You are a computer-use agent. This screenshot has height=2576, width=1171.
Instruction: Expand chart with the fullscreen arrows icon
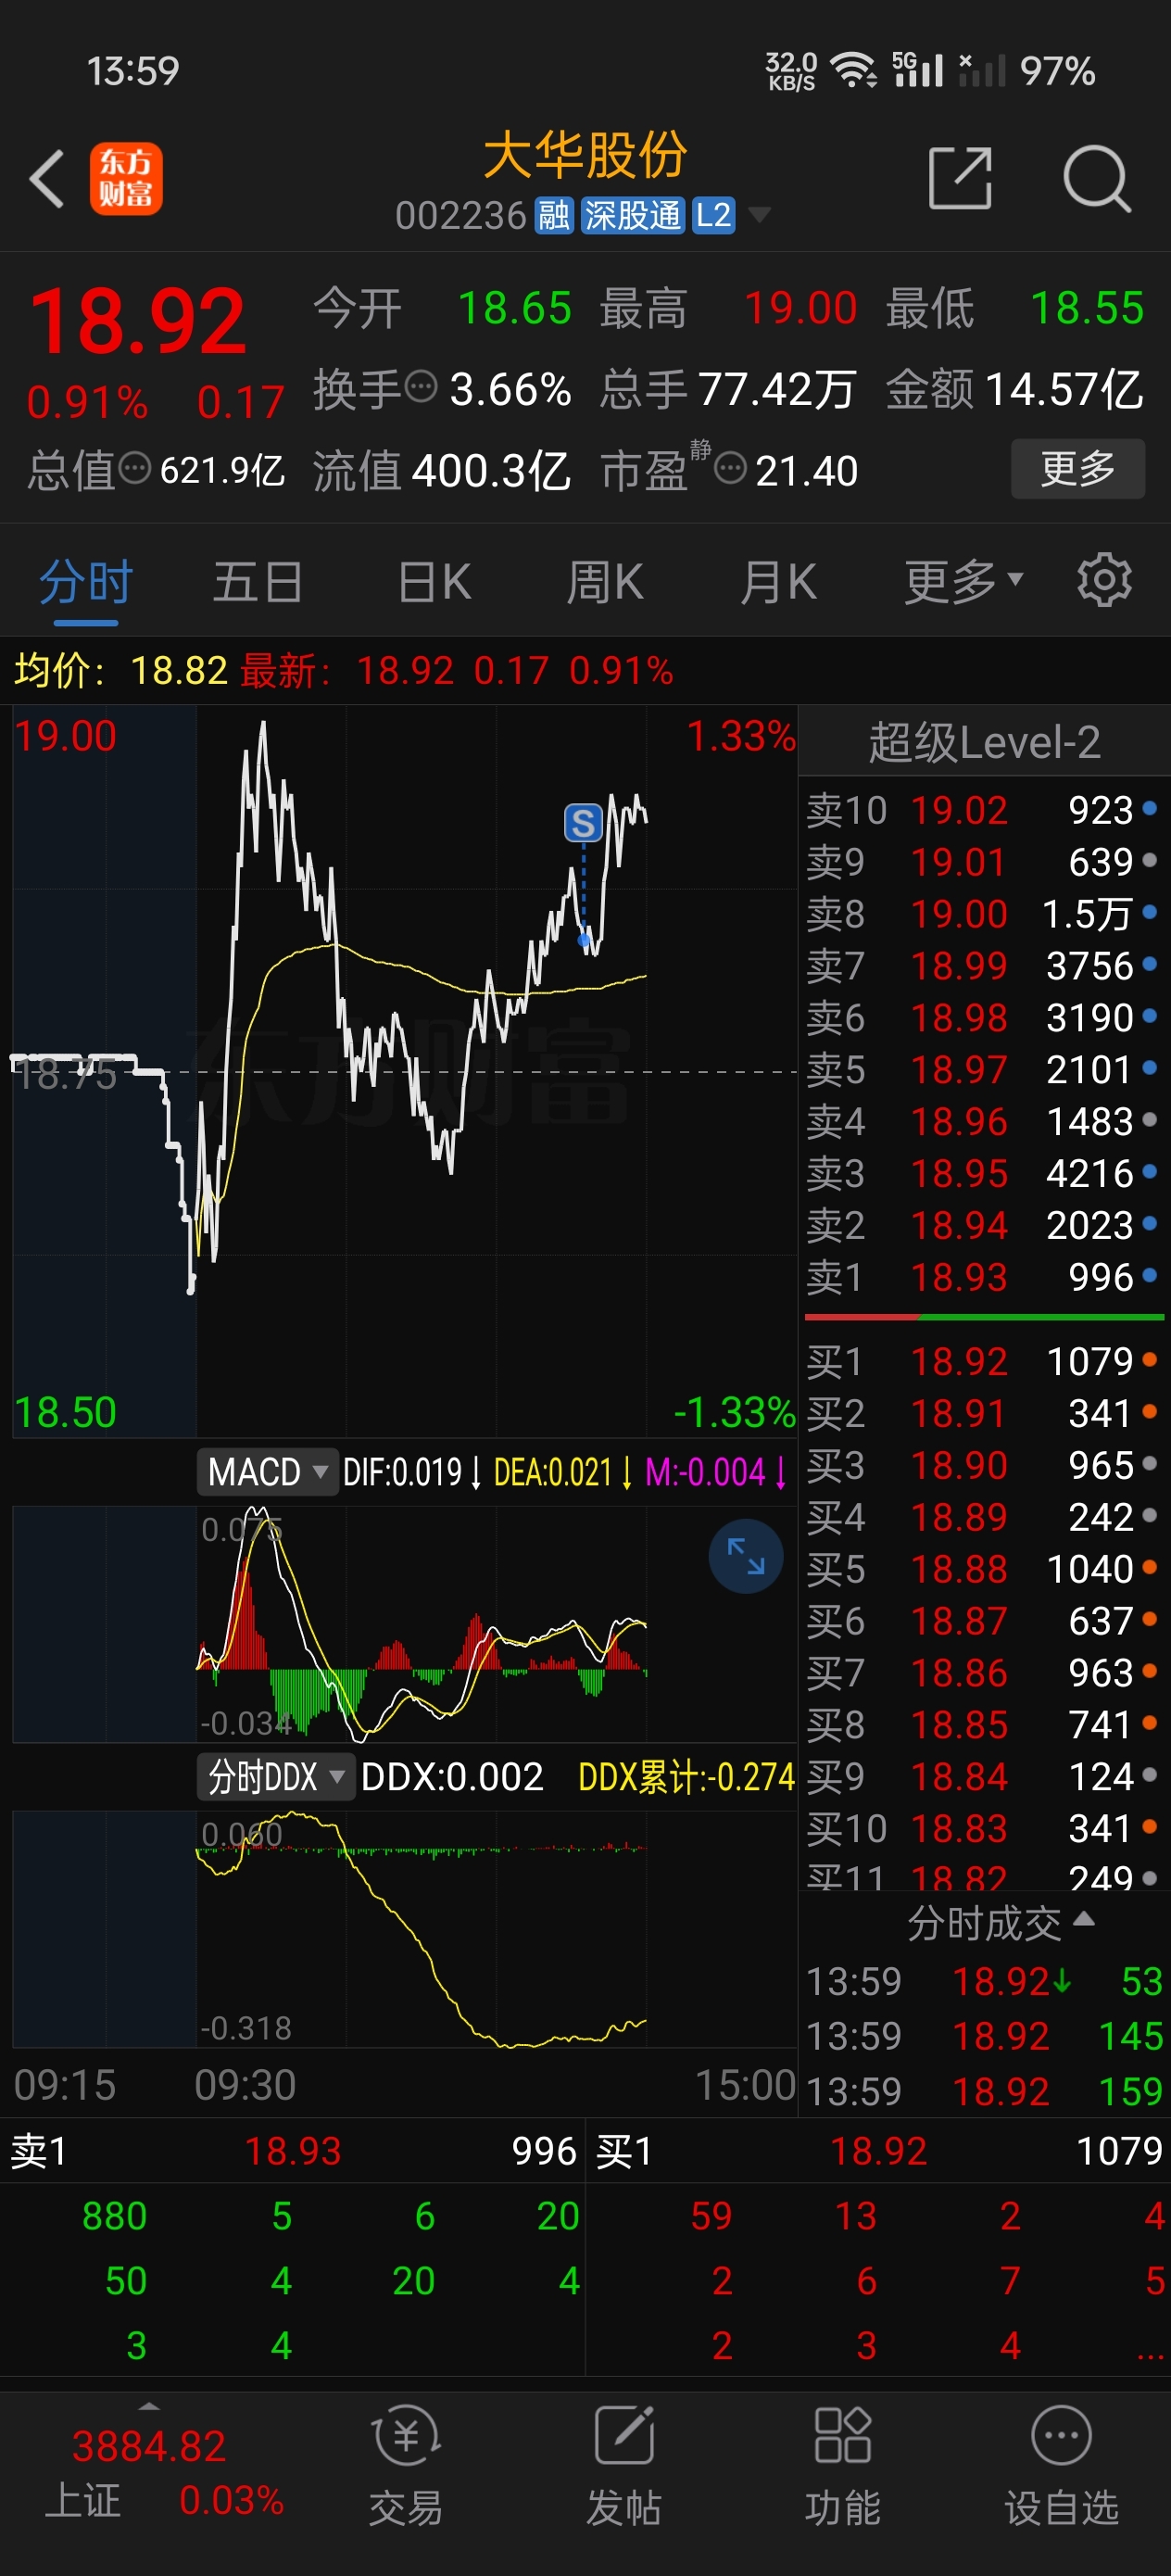click(745, 1556)
